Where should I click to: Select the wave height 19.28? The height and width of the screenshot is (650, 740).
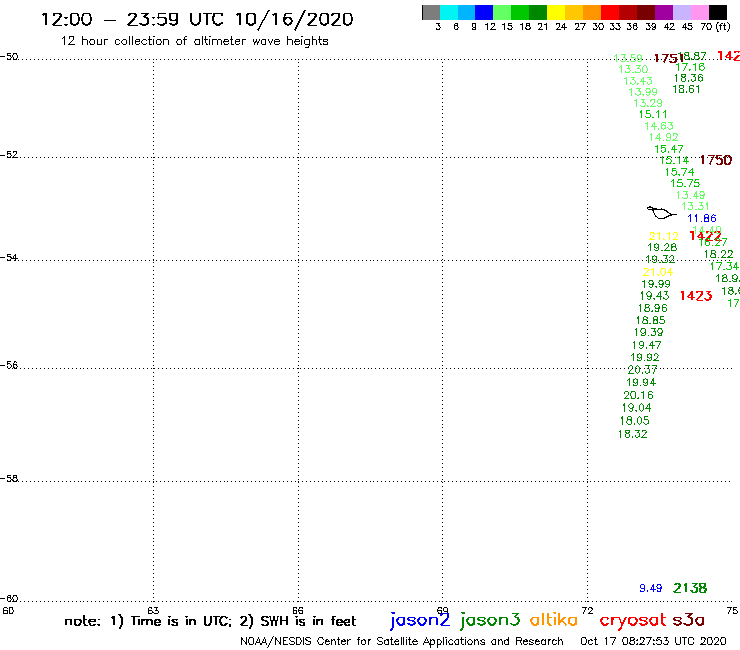click(662, 247)
